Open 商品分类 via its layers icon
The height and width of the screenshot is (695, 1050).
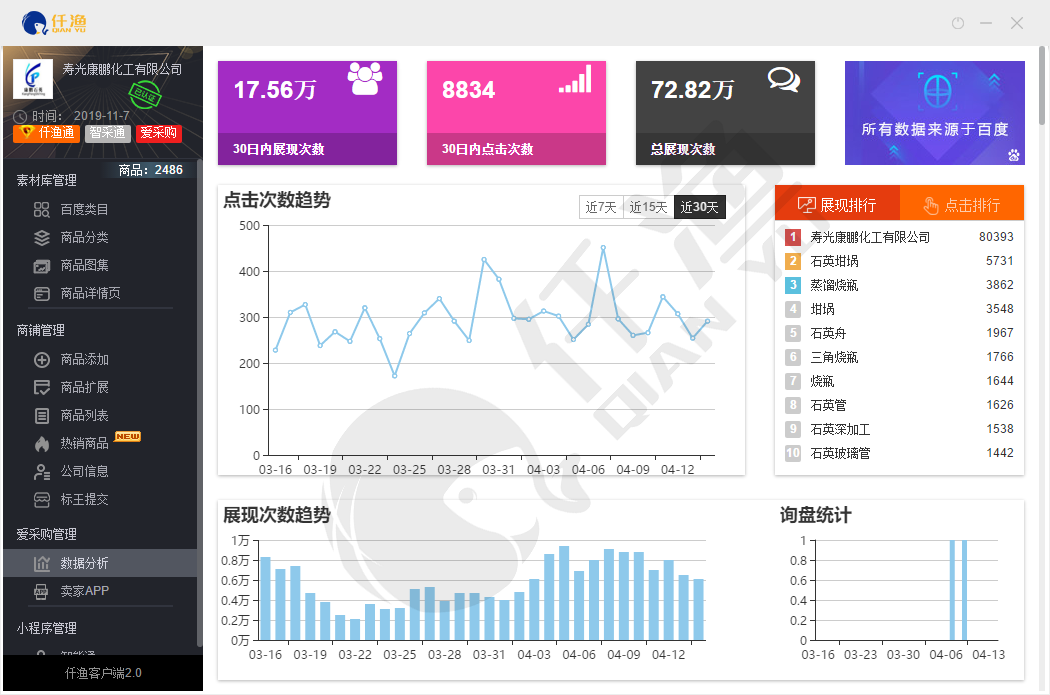[42, 237]
